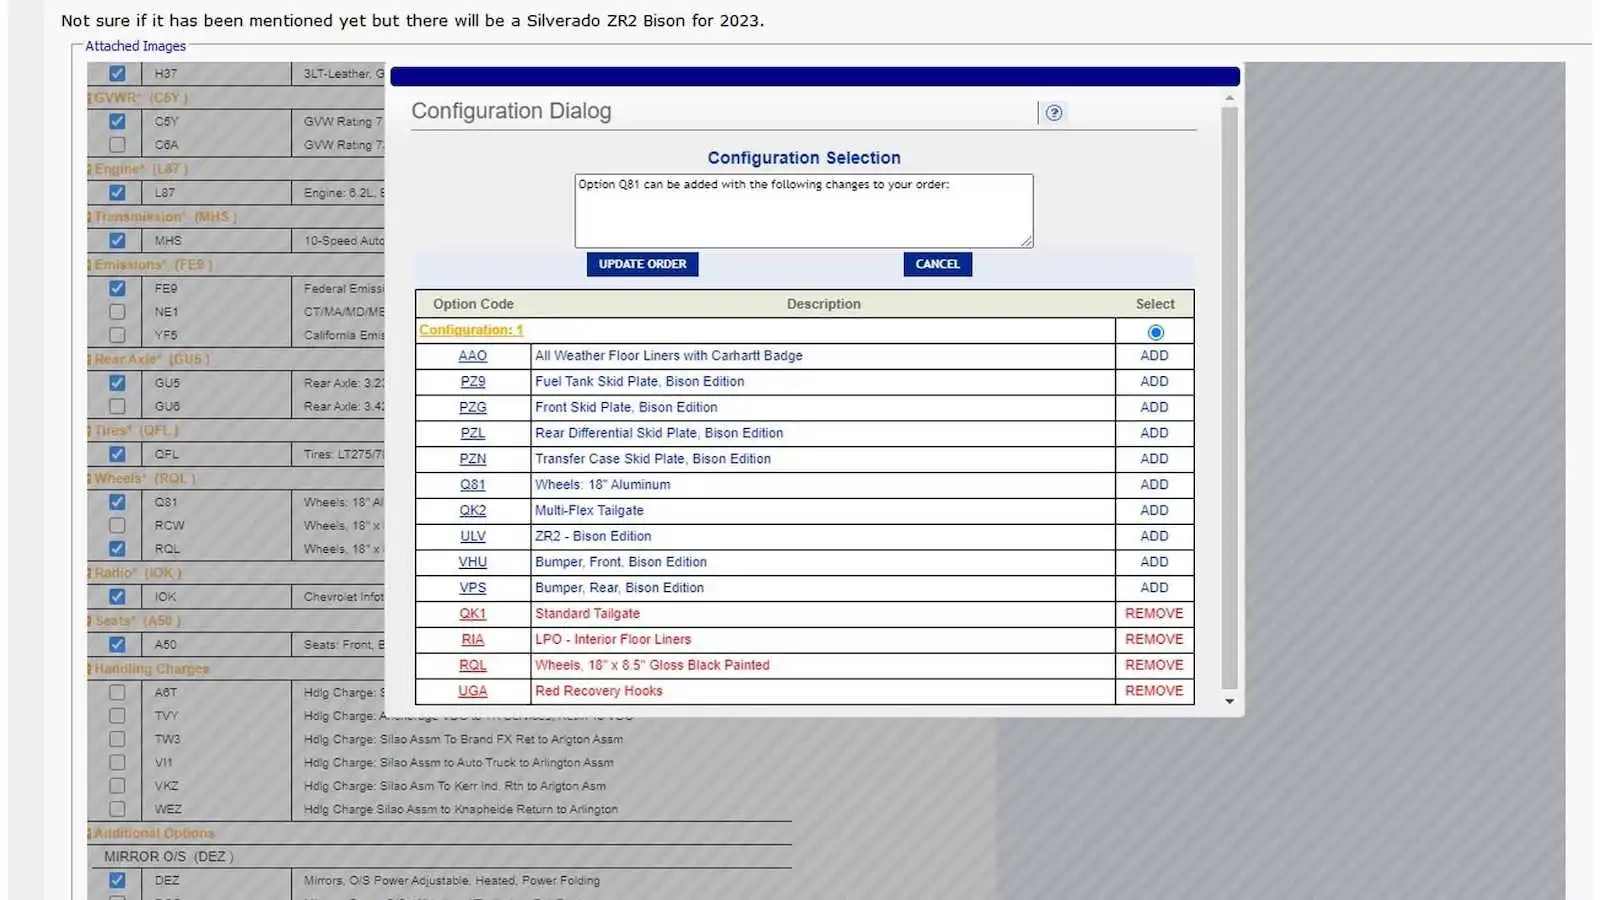Check the C6A GVW rating checkbox

pyautogui.click(x=117, y=145)
